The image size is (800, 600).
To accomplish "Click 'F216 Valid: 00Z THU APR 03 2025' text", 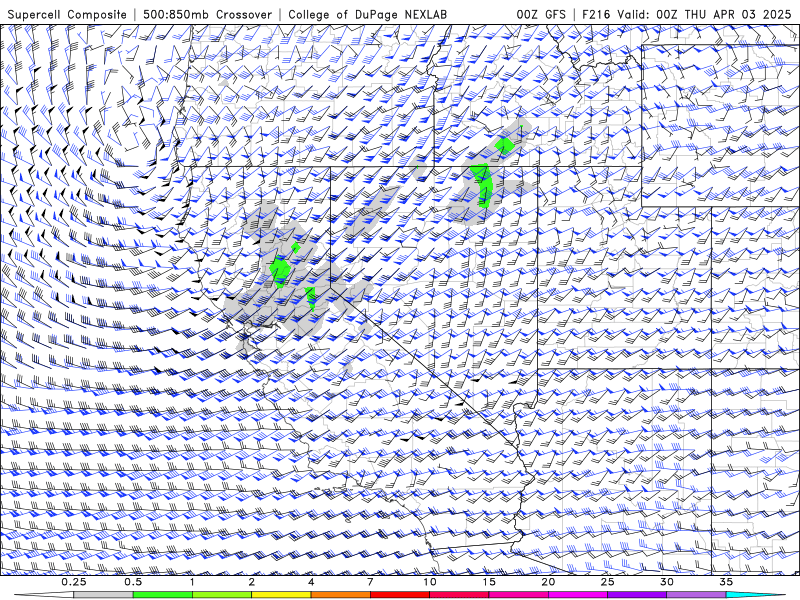I will tap(687, 14).
